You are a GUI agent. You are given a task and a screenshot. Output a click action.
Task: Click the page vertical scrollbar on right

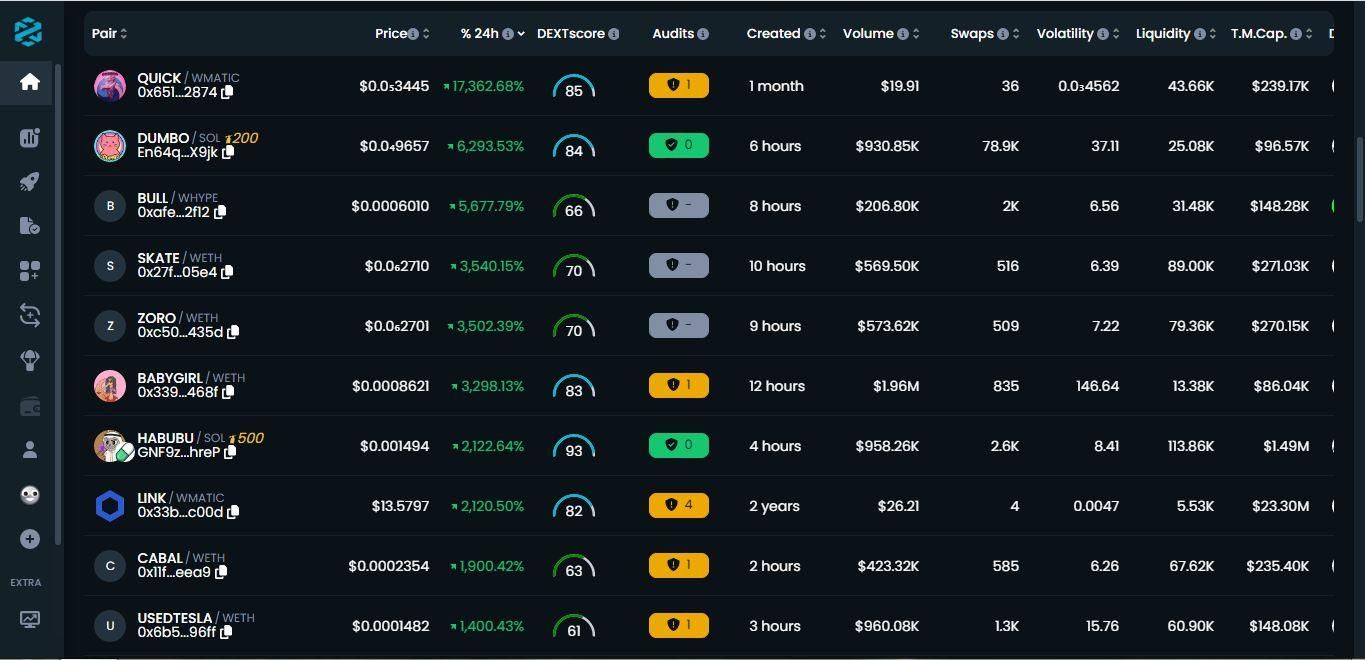pyautogui.click(x=1360, y=180)
